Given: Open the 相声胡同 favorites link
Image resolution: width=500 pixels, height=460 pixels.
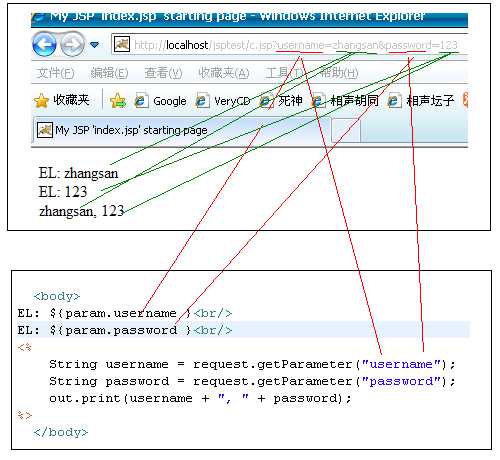Looking at the screenshot, I should tap(345, 100).
